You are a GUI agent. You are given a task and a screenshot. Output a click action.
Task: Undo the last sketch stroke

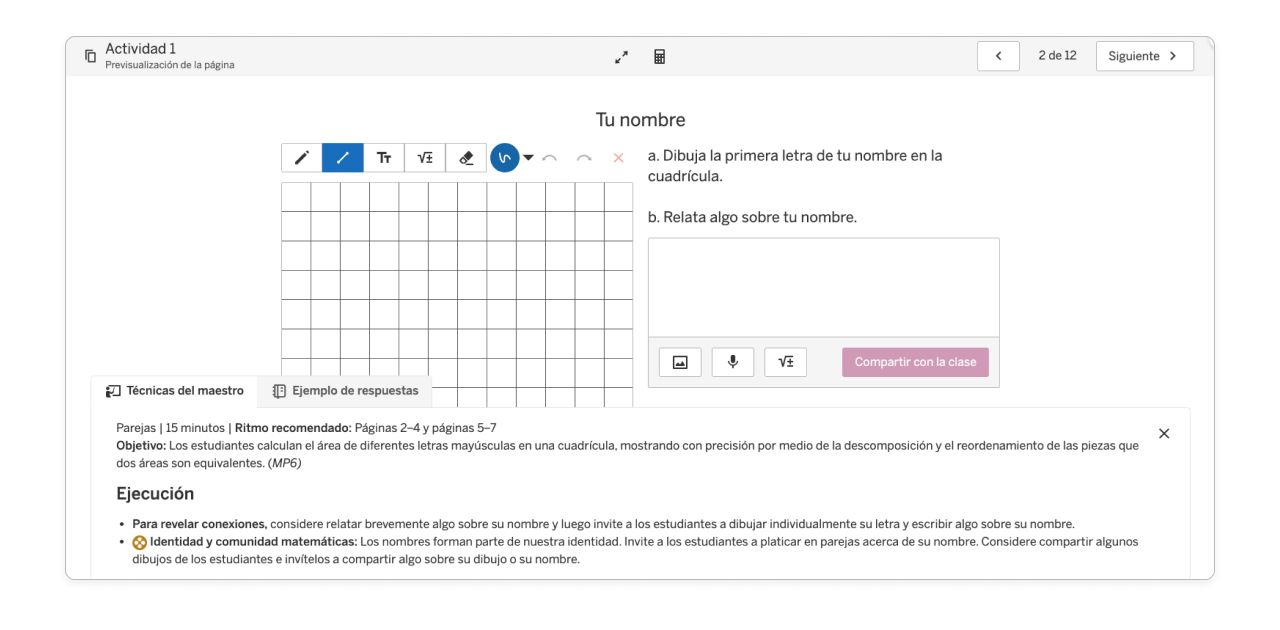coord(550,158)
